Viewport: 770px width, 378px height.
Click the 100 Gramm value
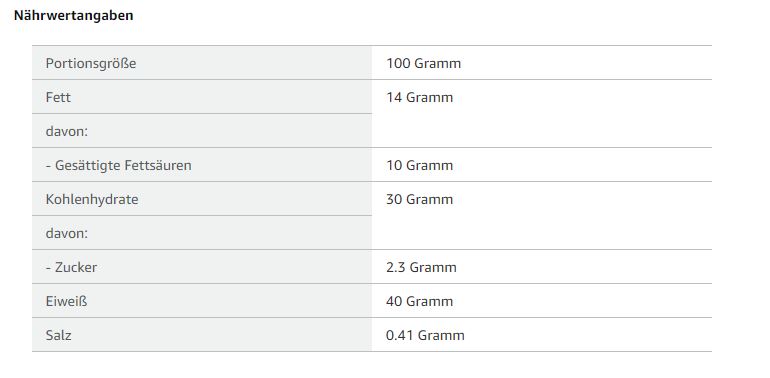[x=423, y=63]
